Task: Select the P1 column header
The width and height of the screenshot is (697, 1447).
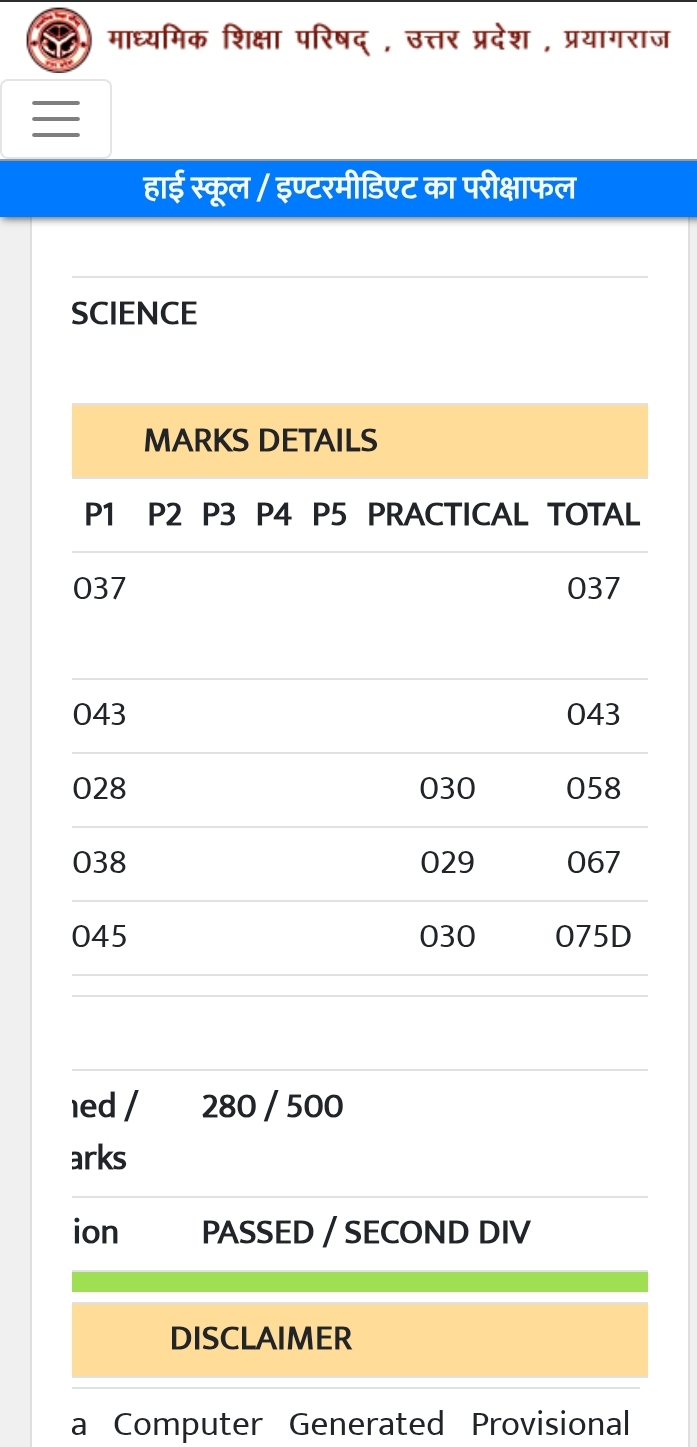Action: coord(99,514)
